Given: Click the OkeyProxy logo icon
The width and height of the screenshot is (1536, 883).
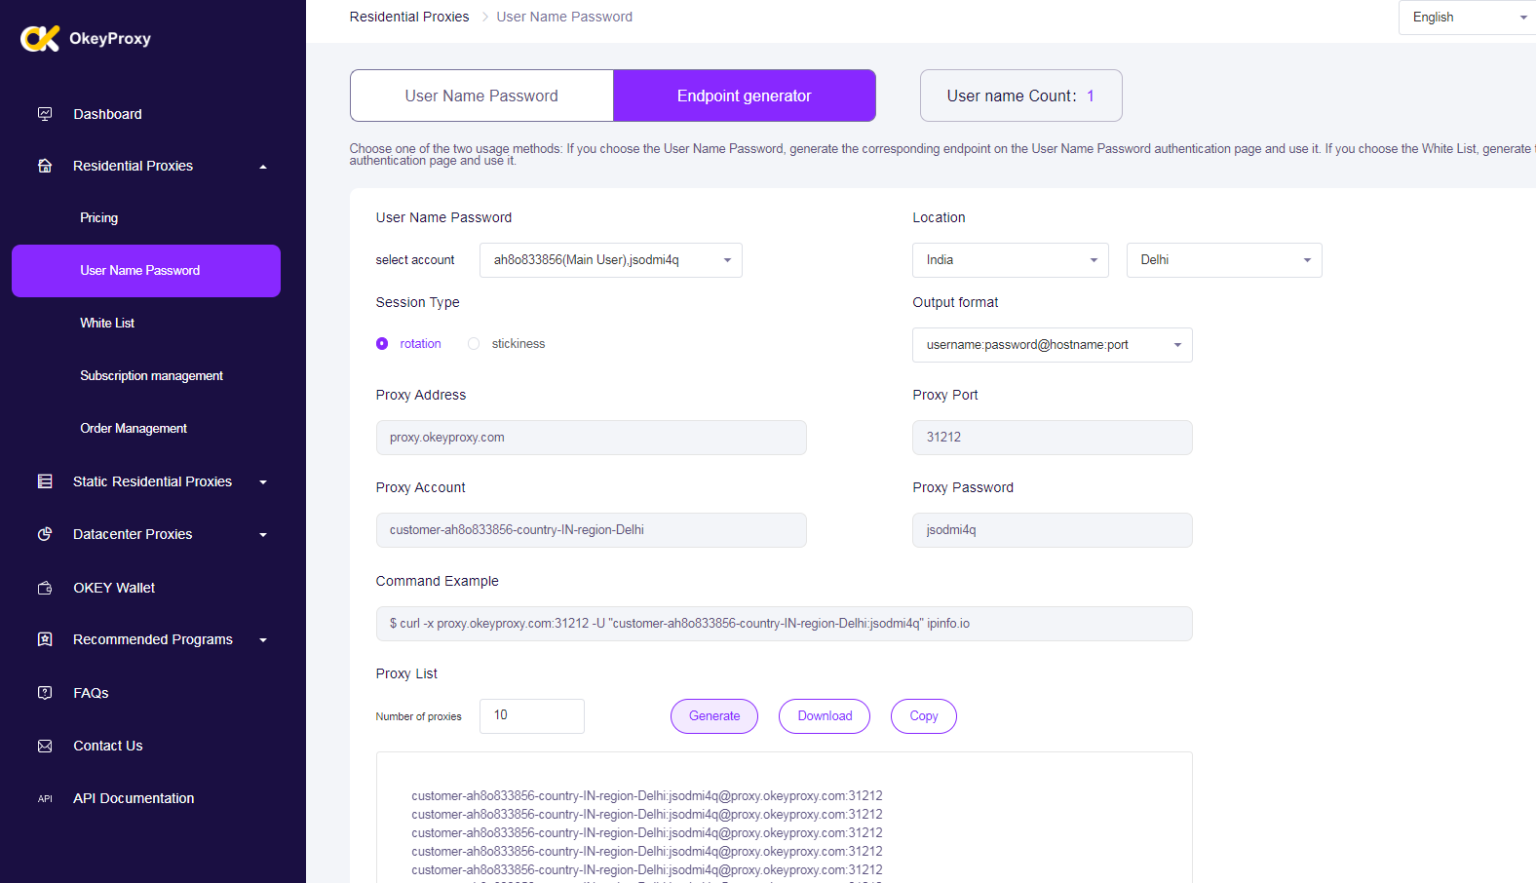Looking at the screenshot, I should [x=40, y=38].
